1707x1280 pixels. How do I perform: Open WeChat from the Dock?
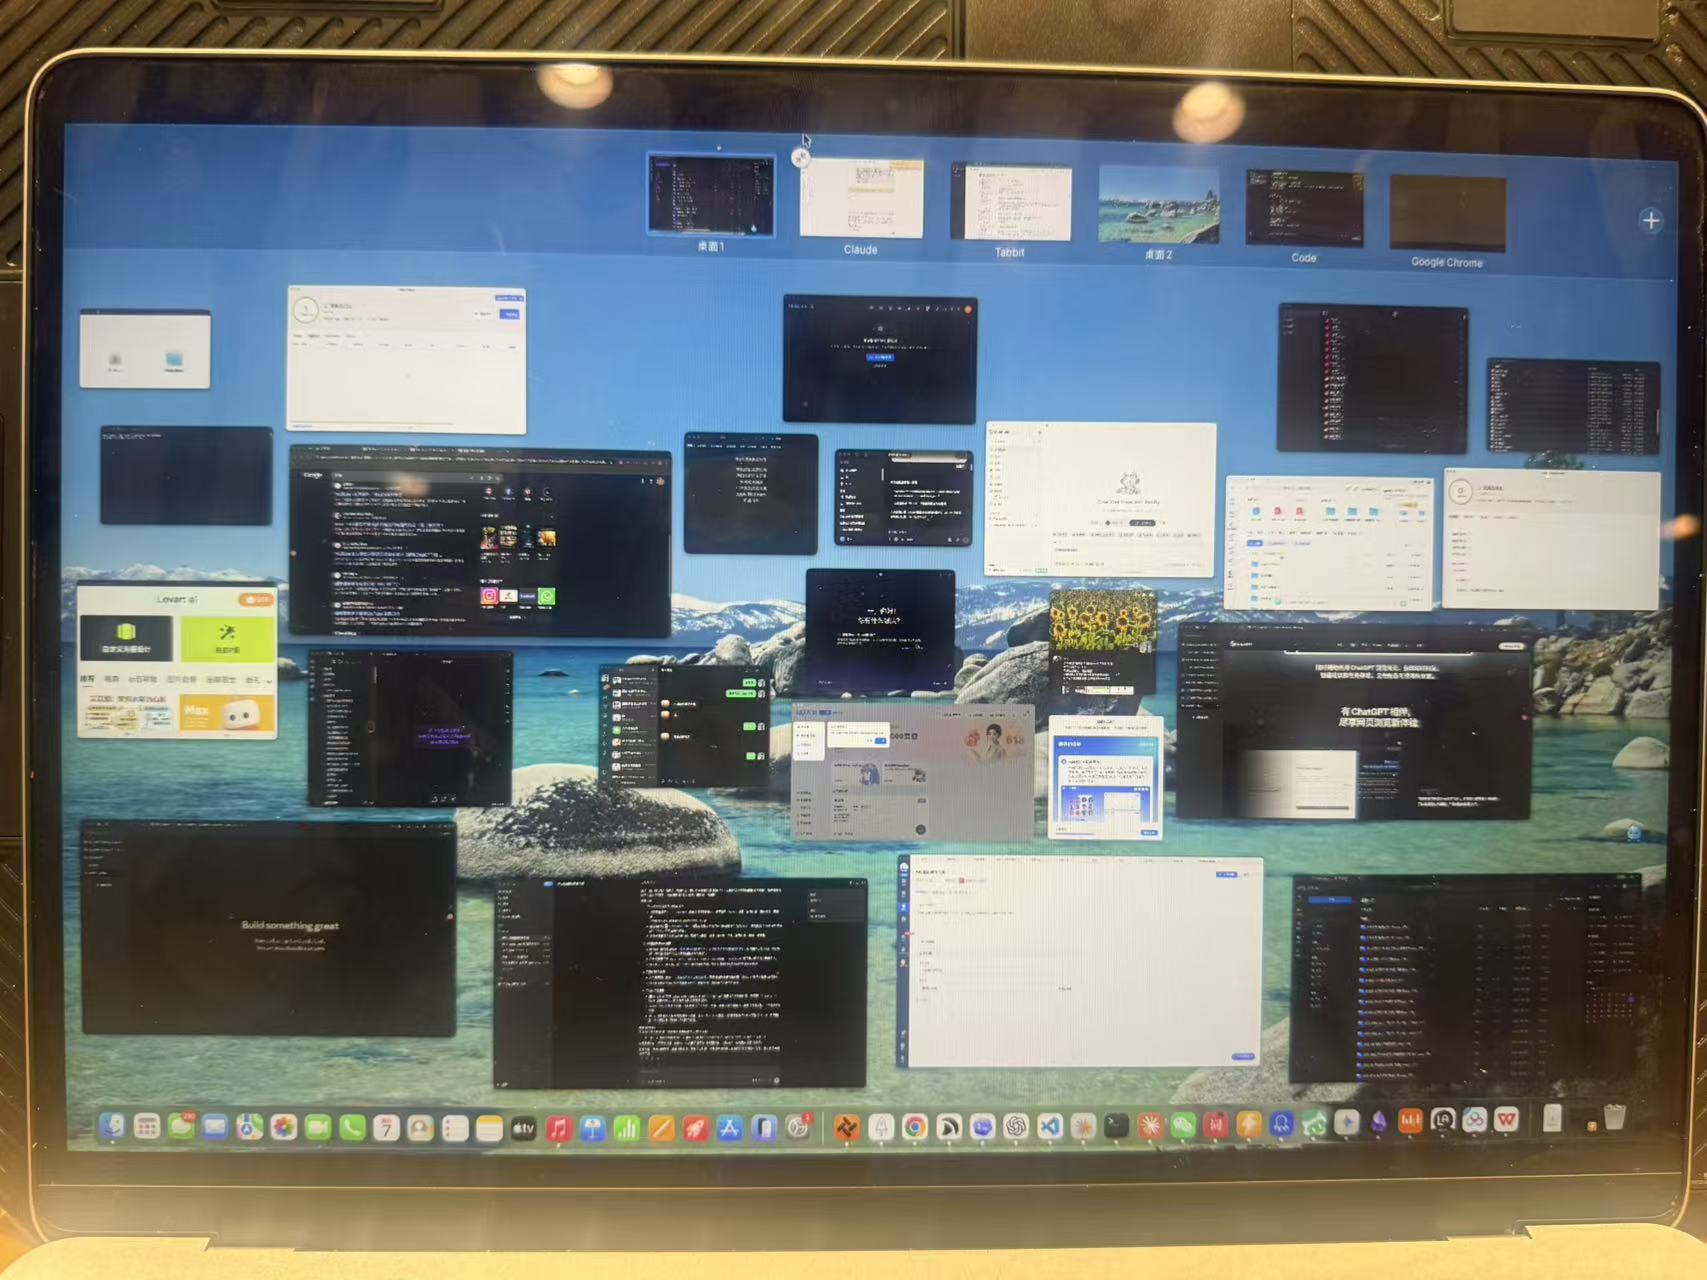1183,1125
